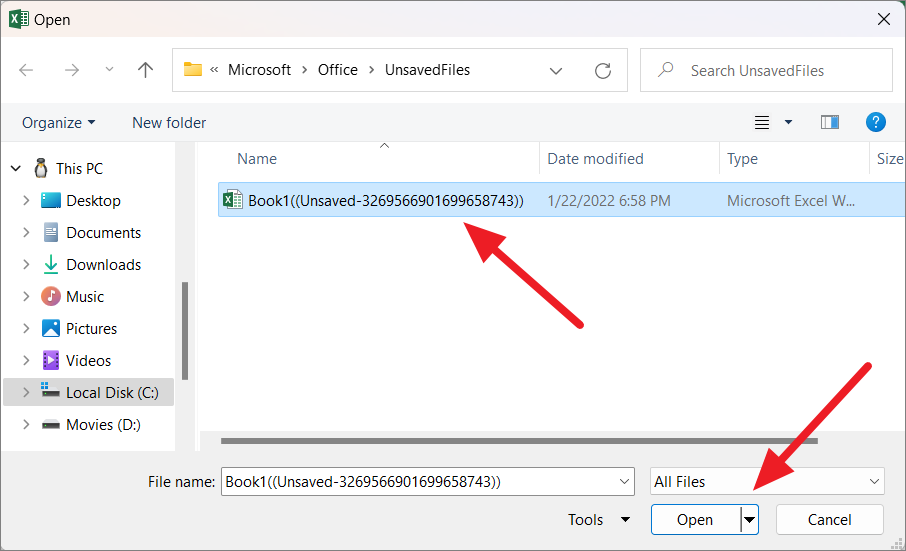Open the Organize menu
Screen dimensions: 906x551
point(58,122)
